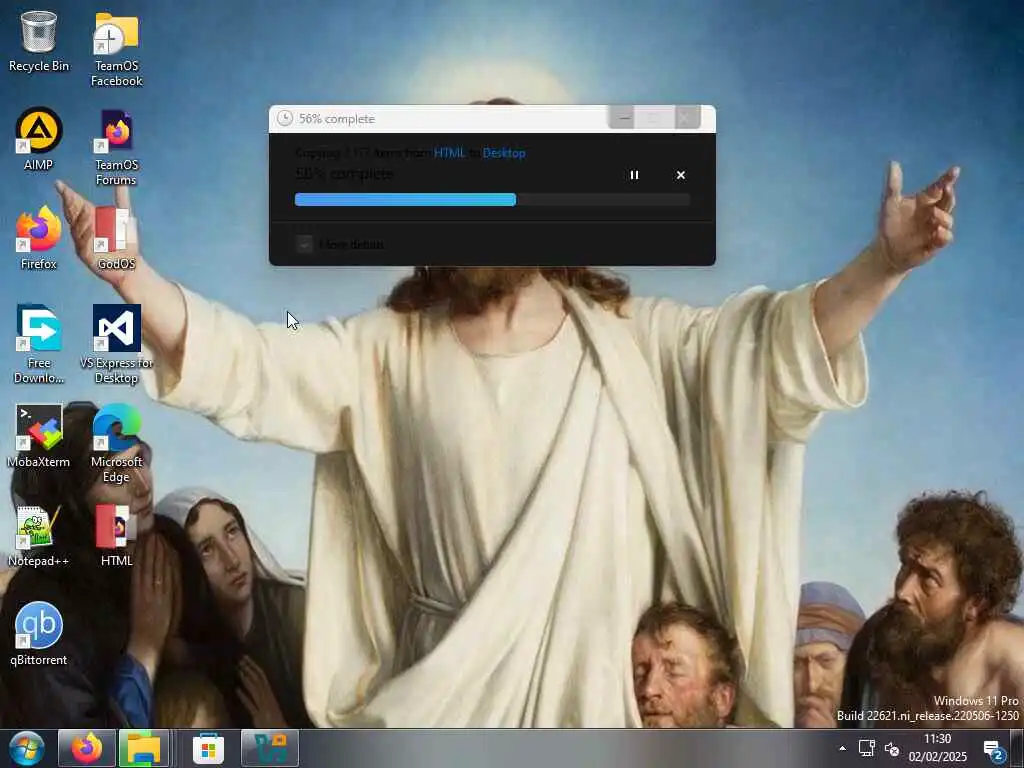Select the GodOS desktop icon
The image size is (1024, 768).
(116, 238)
